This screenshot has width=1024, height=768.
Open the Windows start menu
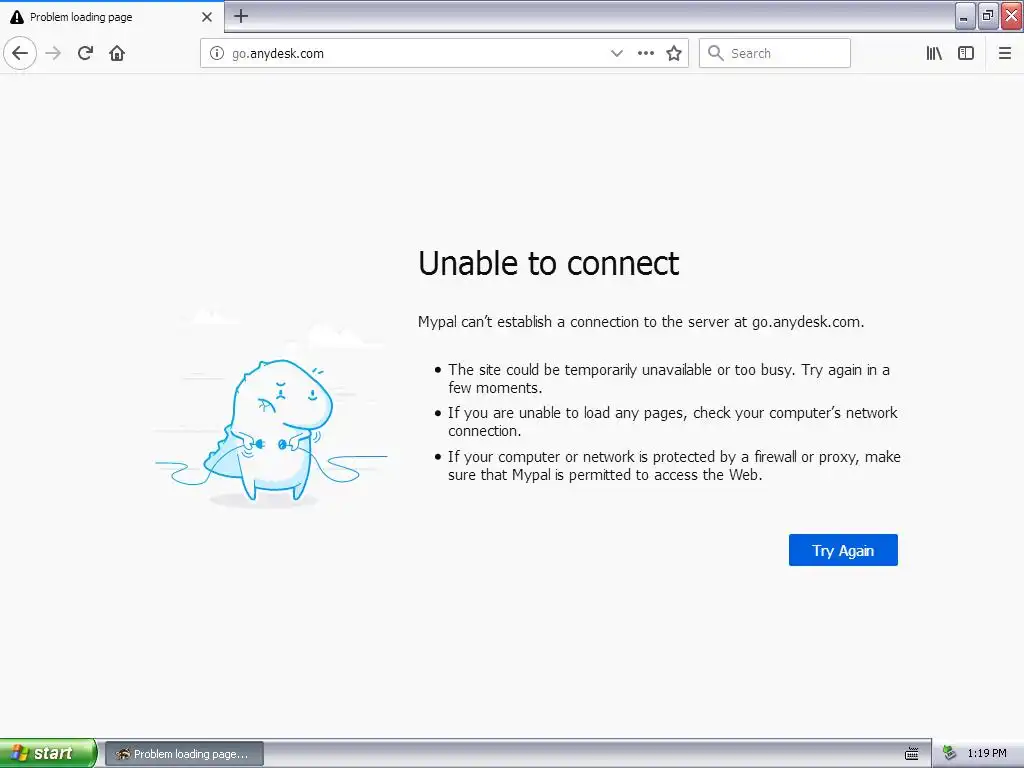tap(48, 753)
